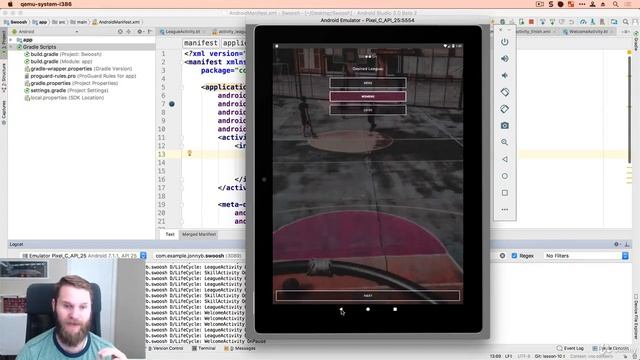The width and height of the screenshot is (640, 360).
Task: Collapse the Gradle Scripts node
Action: [11, 47]
